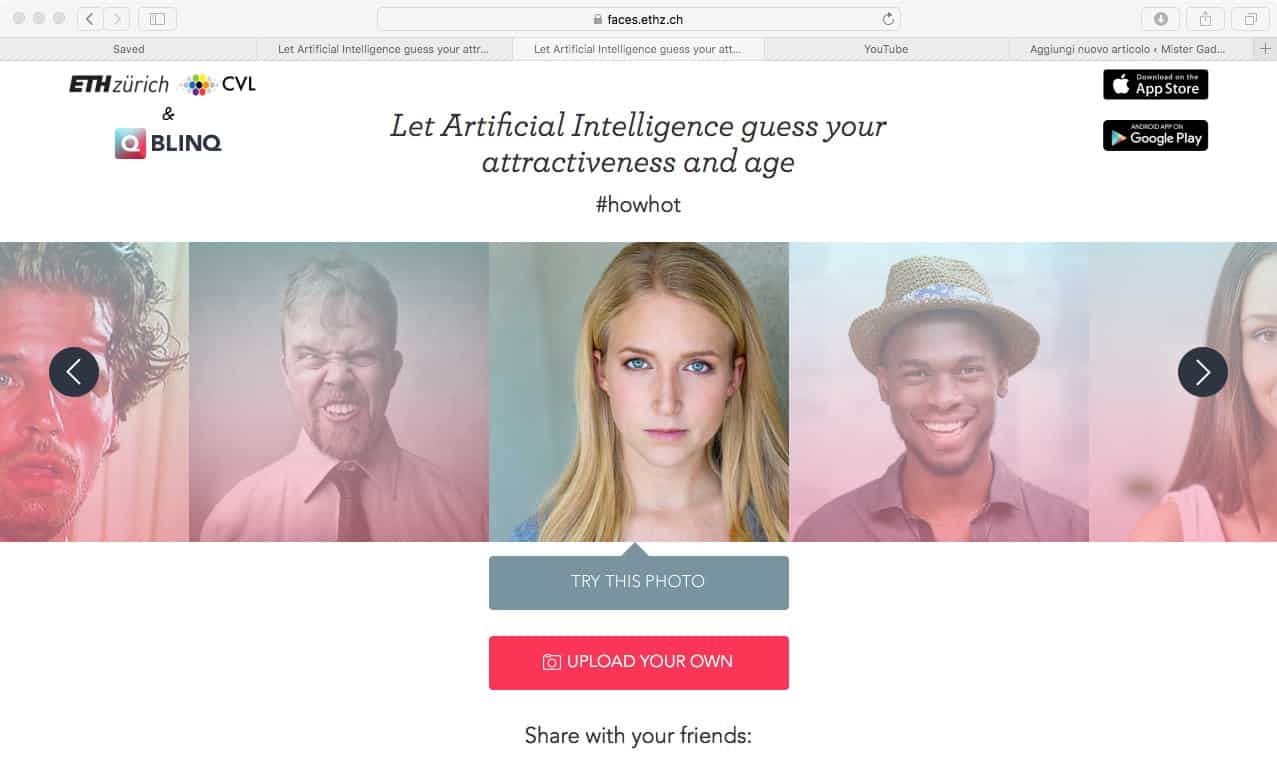Click the BLINQ logo

pyautogui.click(x=168, y=144)
